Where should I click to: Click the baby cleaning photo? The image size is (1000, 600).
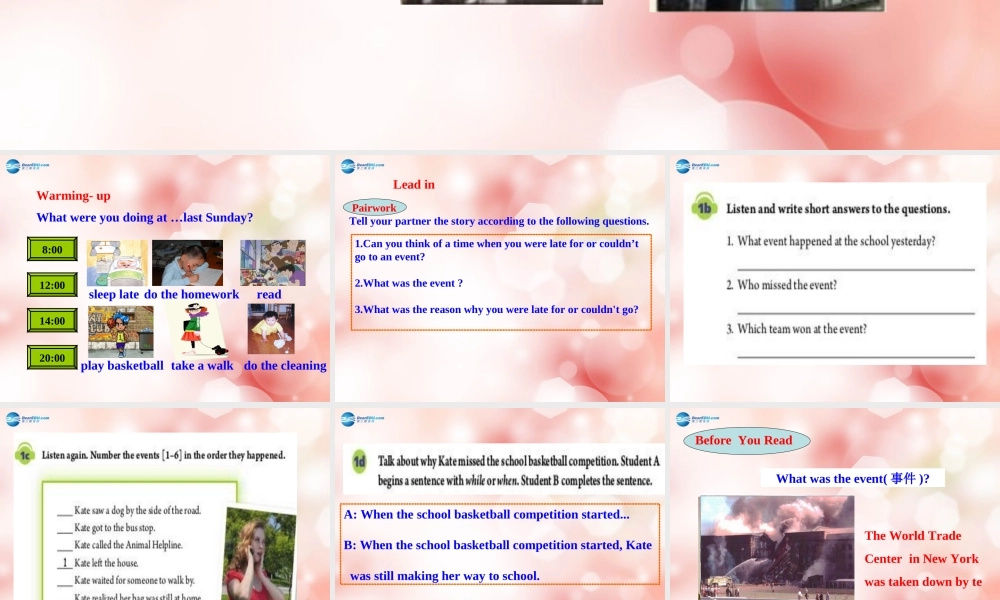[271, 329]
